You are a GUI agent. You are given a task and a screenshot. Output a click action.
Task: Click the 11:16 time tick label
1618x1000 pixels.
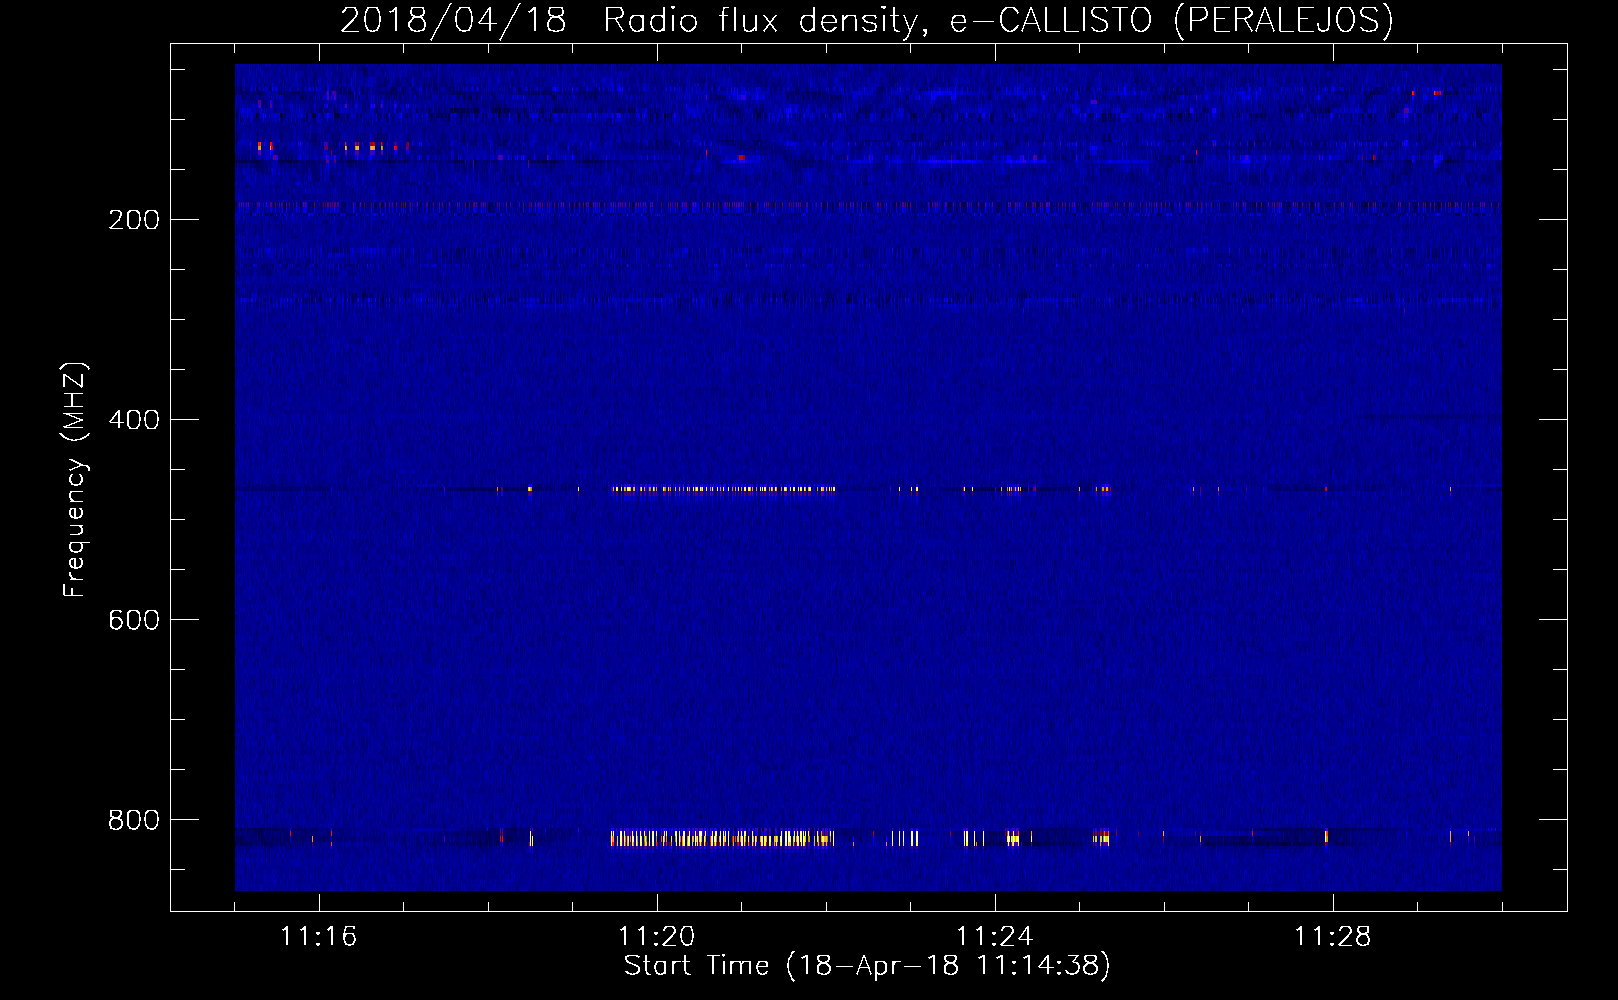coord(319,937)
